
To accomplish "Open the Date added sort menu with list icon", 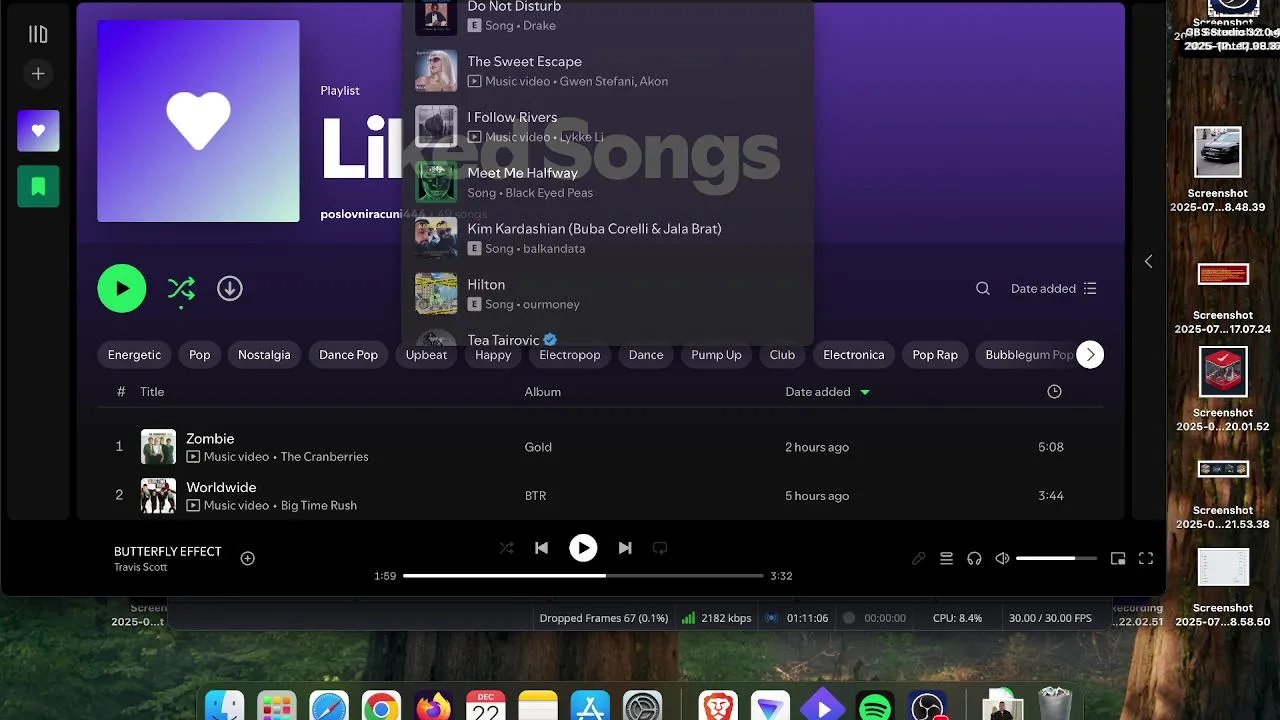I will [1054, 288].
